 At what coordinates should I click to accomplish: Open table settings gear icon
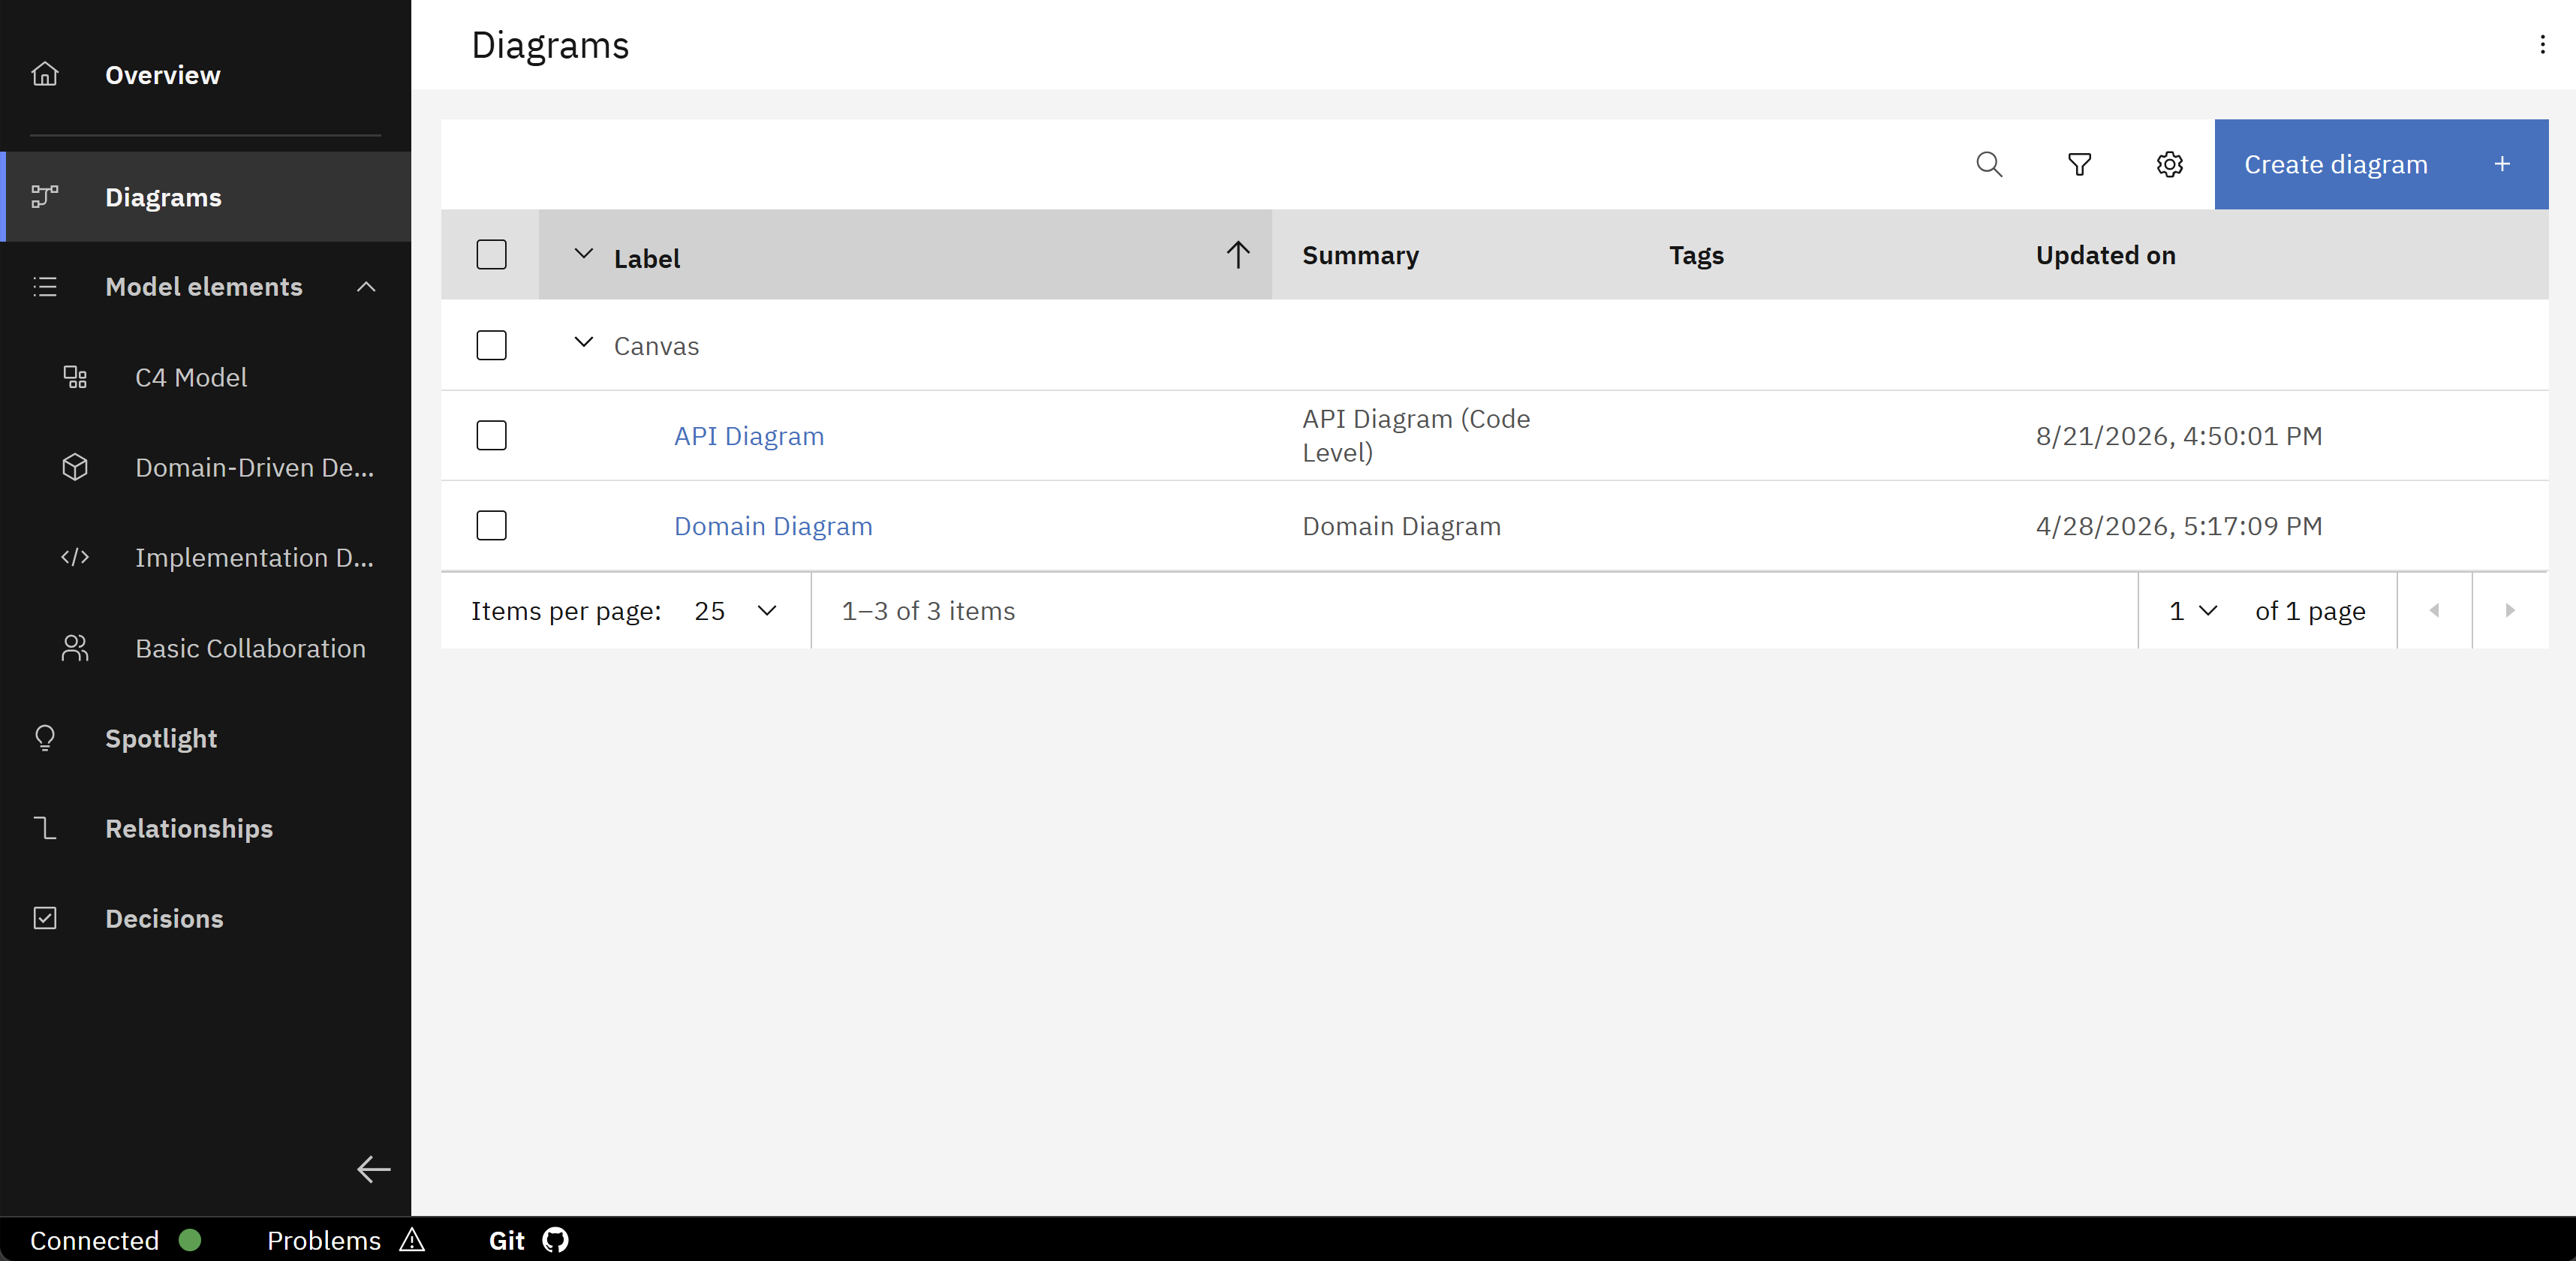2169,164
